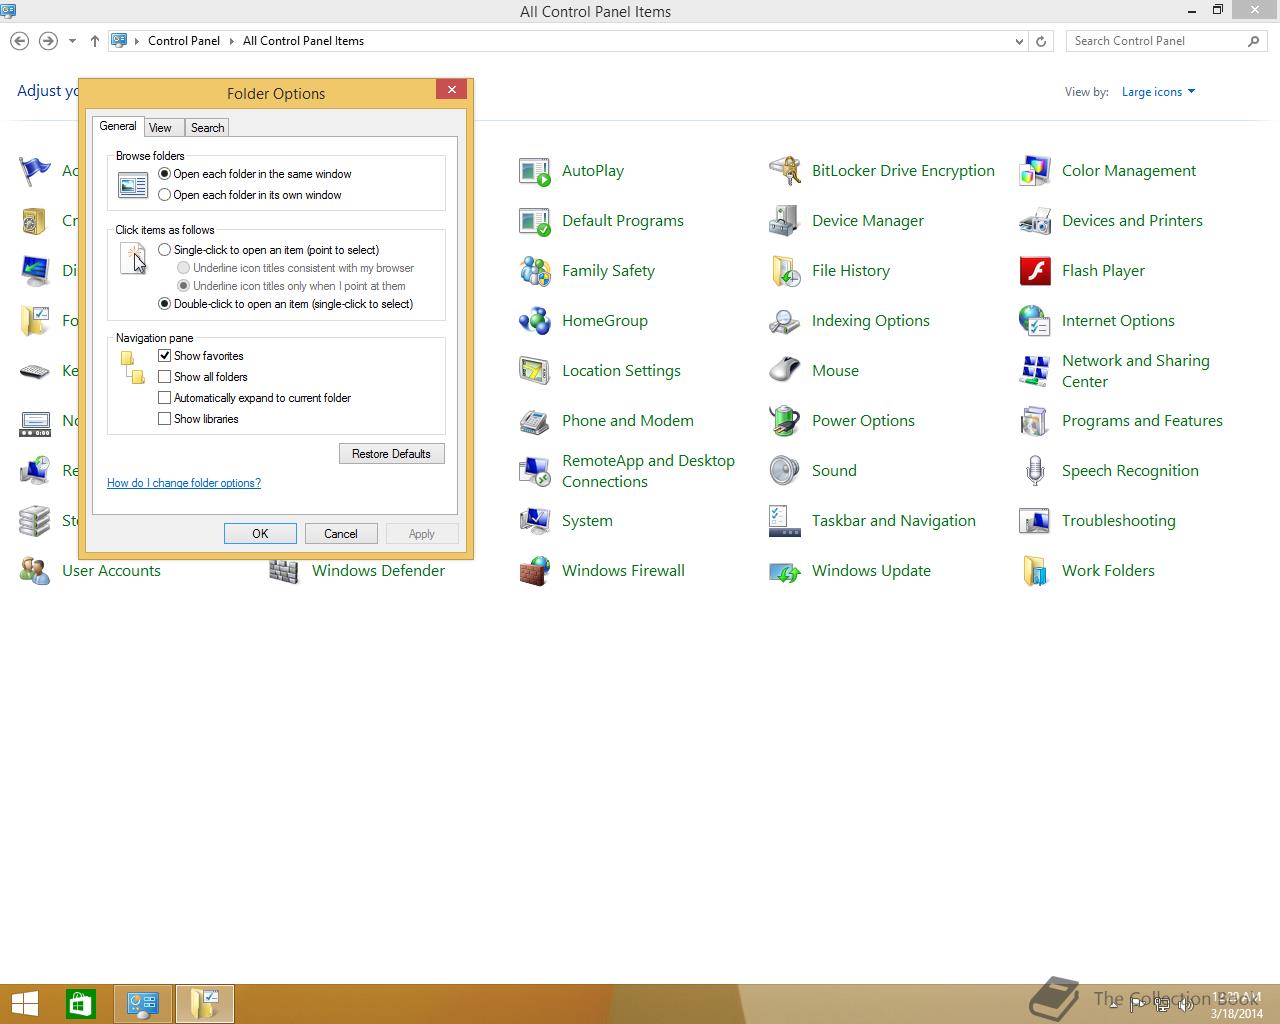Expand the View by Large icons dropdown

(1158, 92)
